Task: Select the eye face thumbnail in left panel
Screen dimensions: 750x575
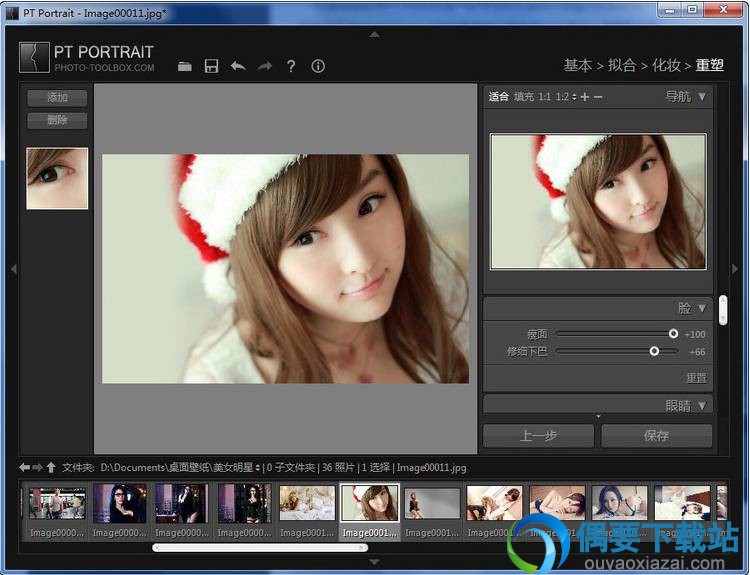Action: (57, 178)
